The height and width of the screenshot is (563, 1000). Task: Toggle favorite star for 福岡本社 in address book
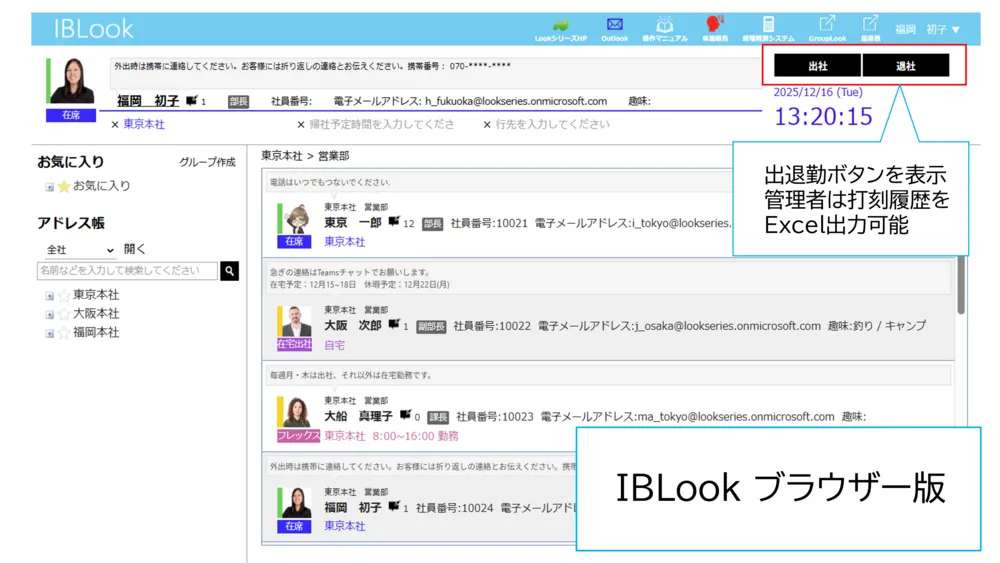(x=64, y=333)
